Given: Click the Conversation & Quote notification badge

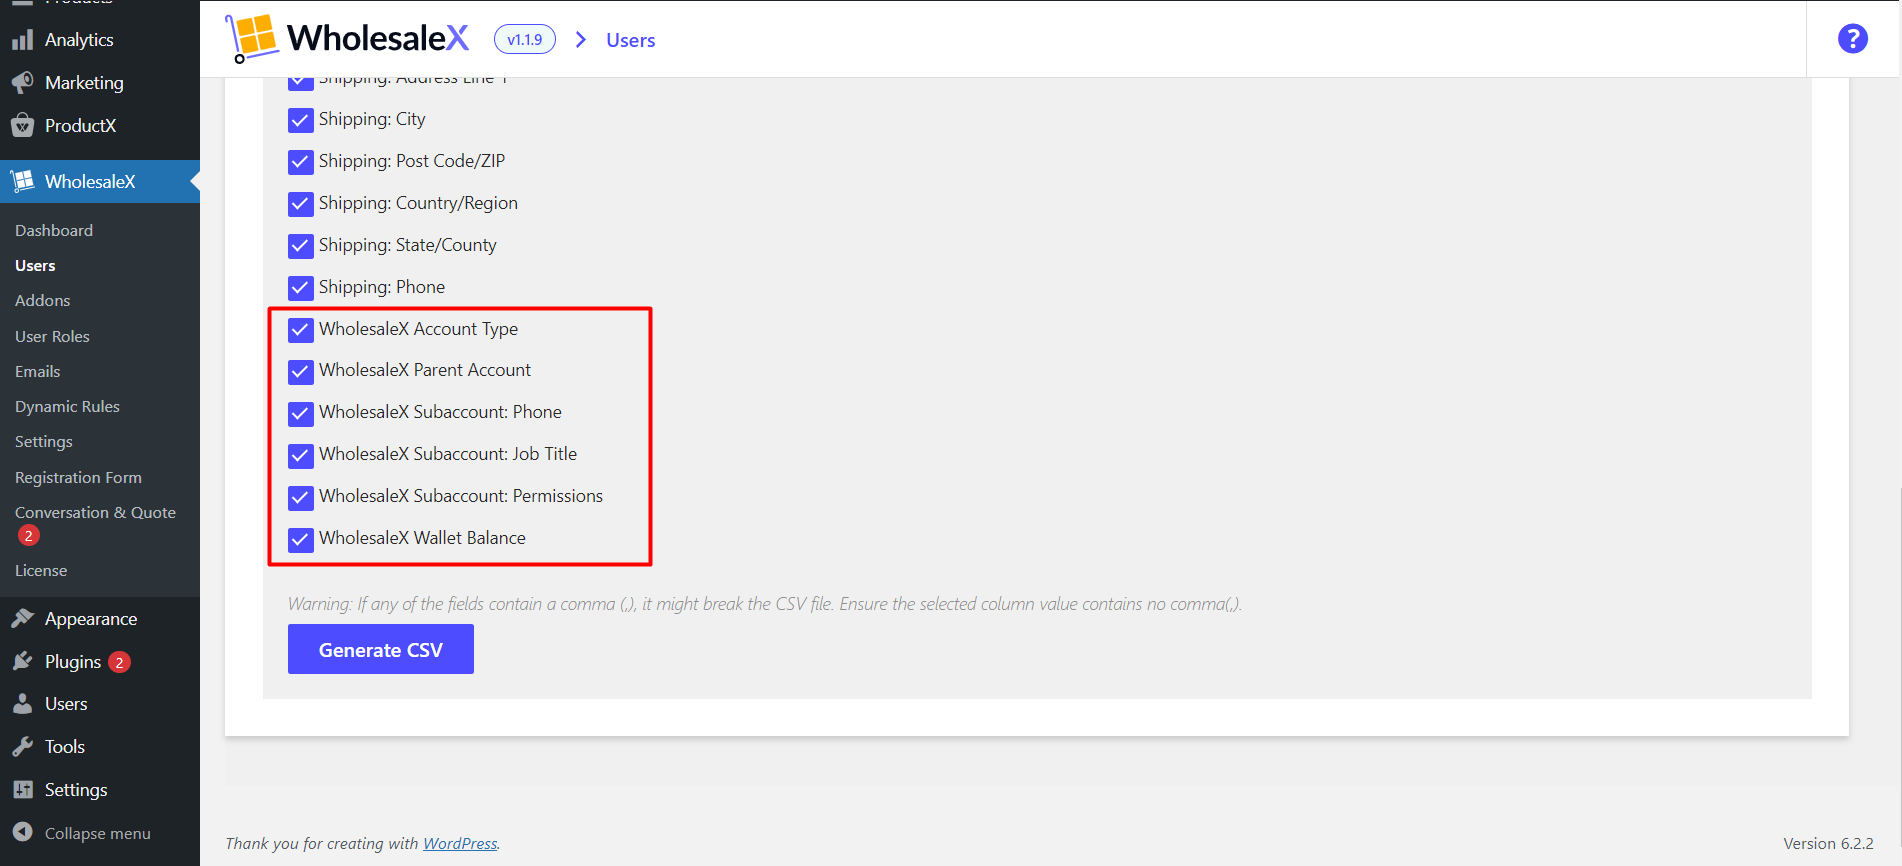Looking at the screenshot, I should [x=29, y=536].
